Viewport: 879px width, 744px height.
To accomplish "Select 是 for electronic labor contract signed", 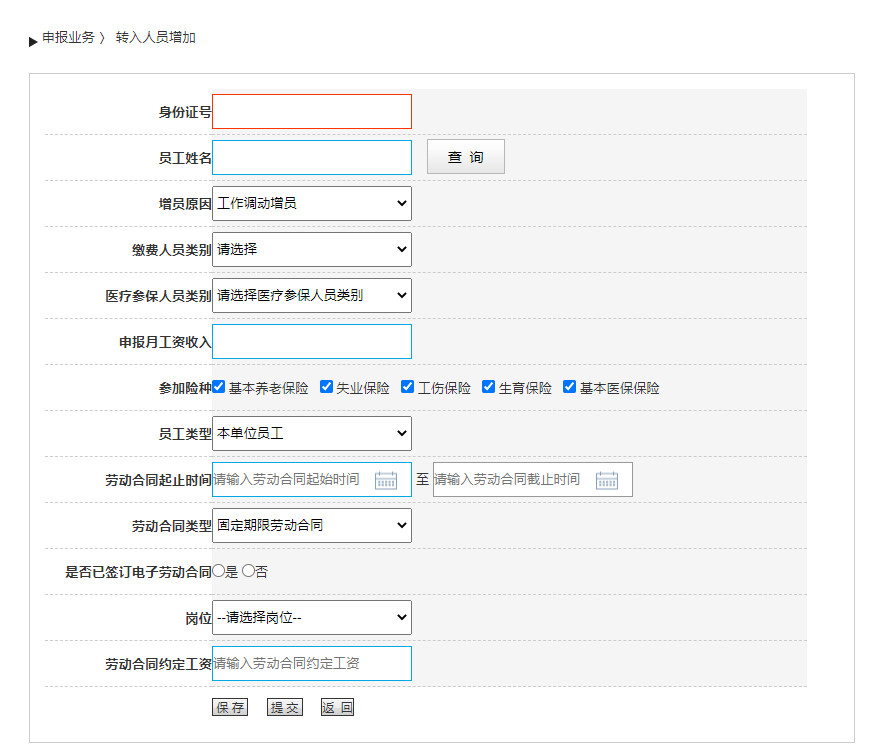I will click(218, 571).
